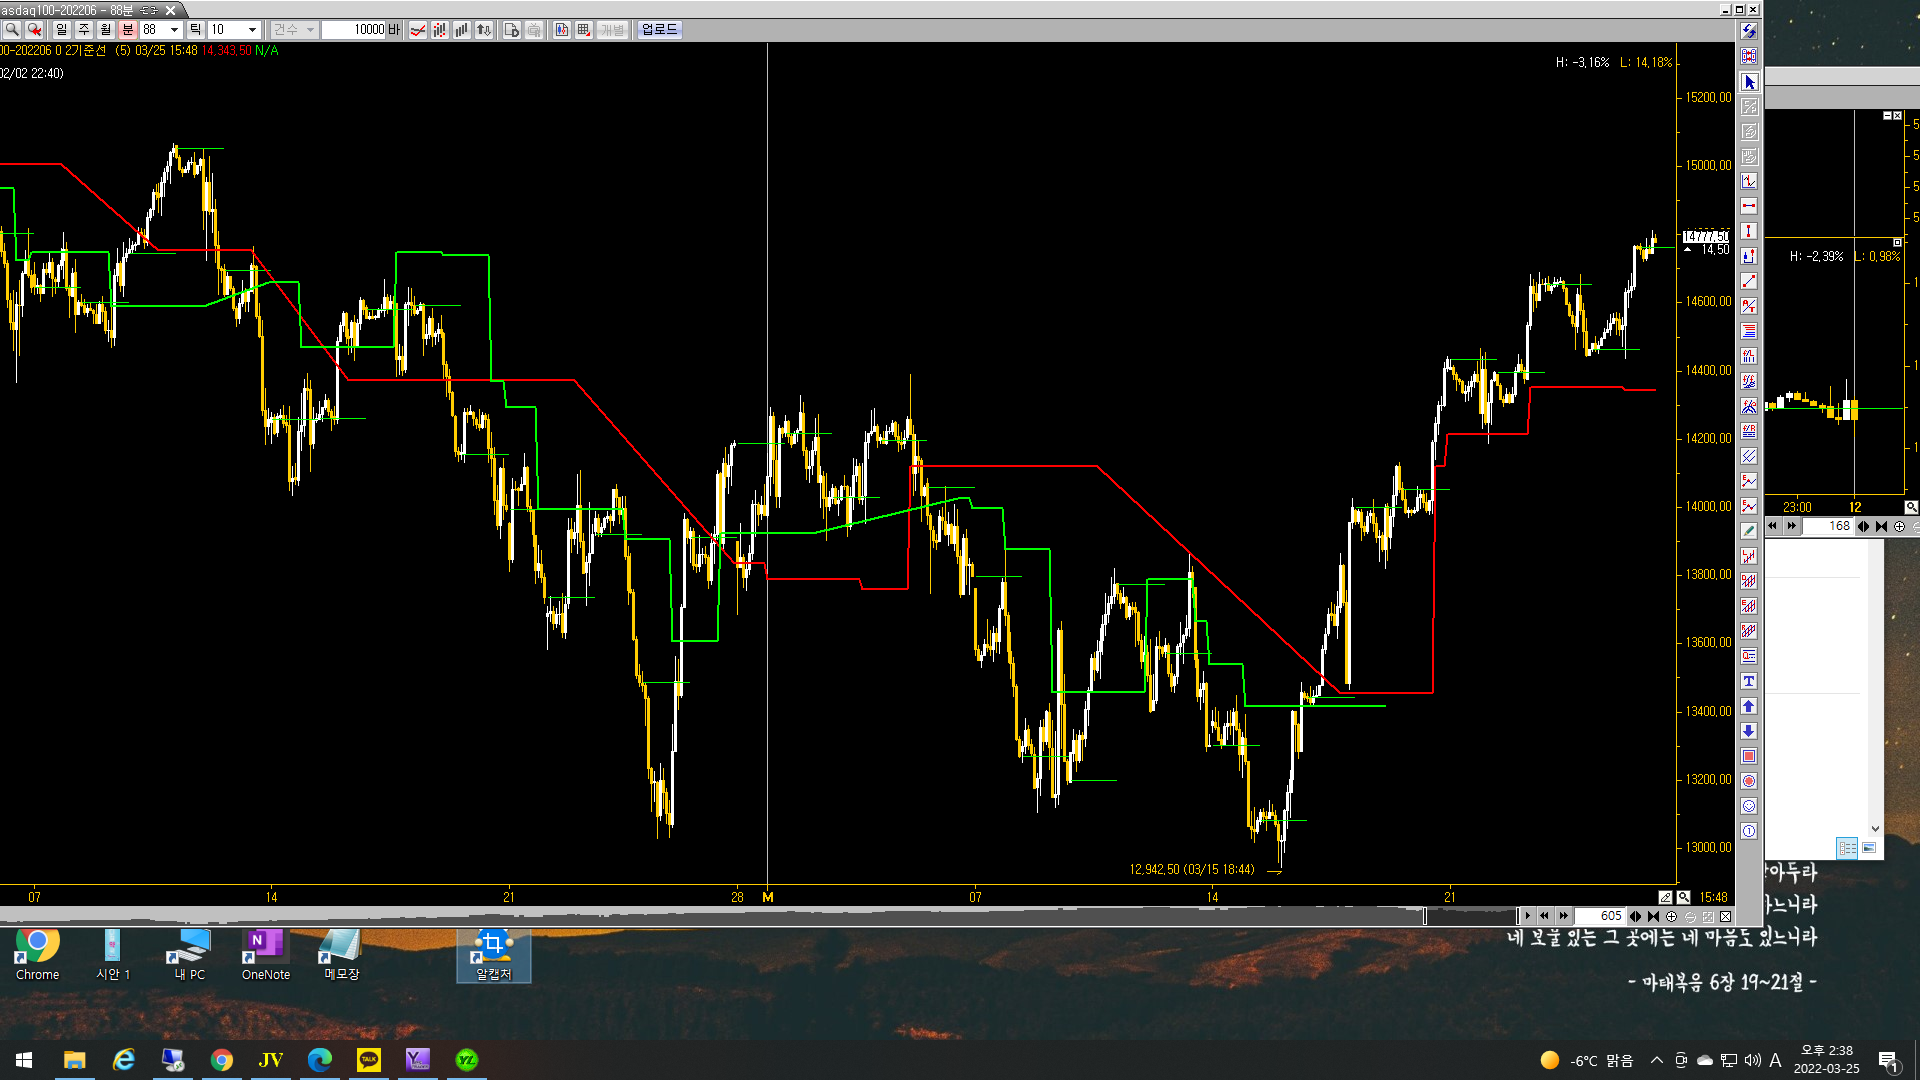Toggle the 일 (daily) period button
The image size is (1920, 1080).
click(x=62, y=30)
